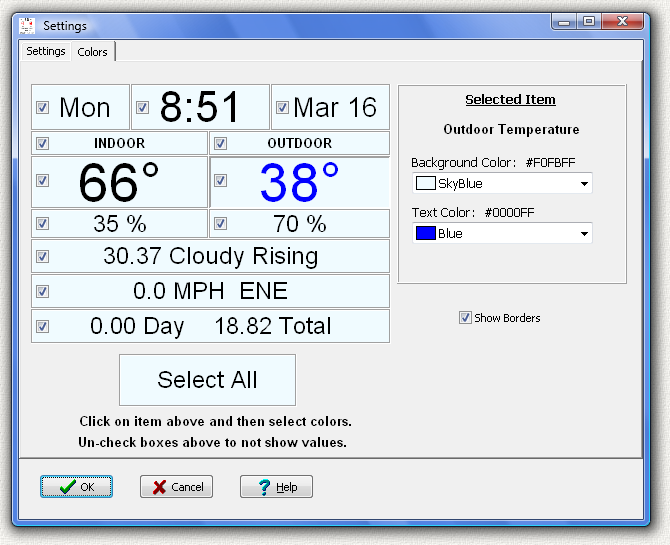Select the OUTDOOR heading item

(x=300, y=143)
